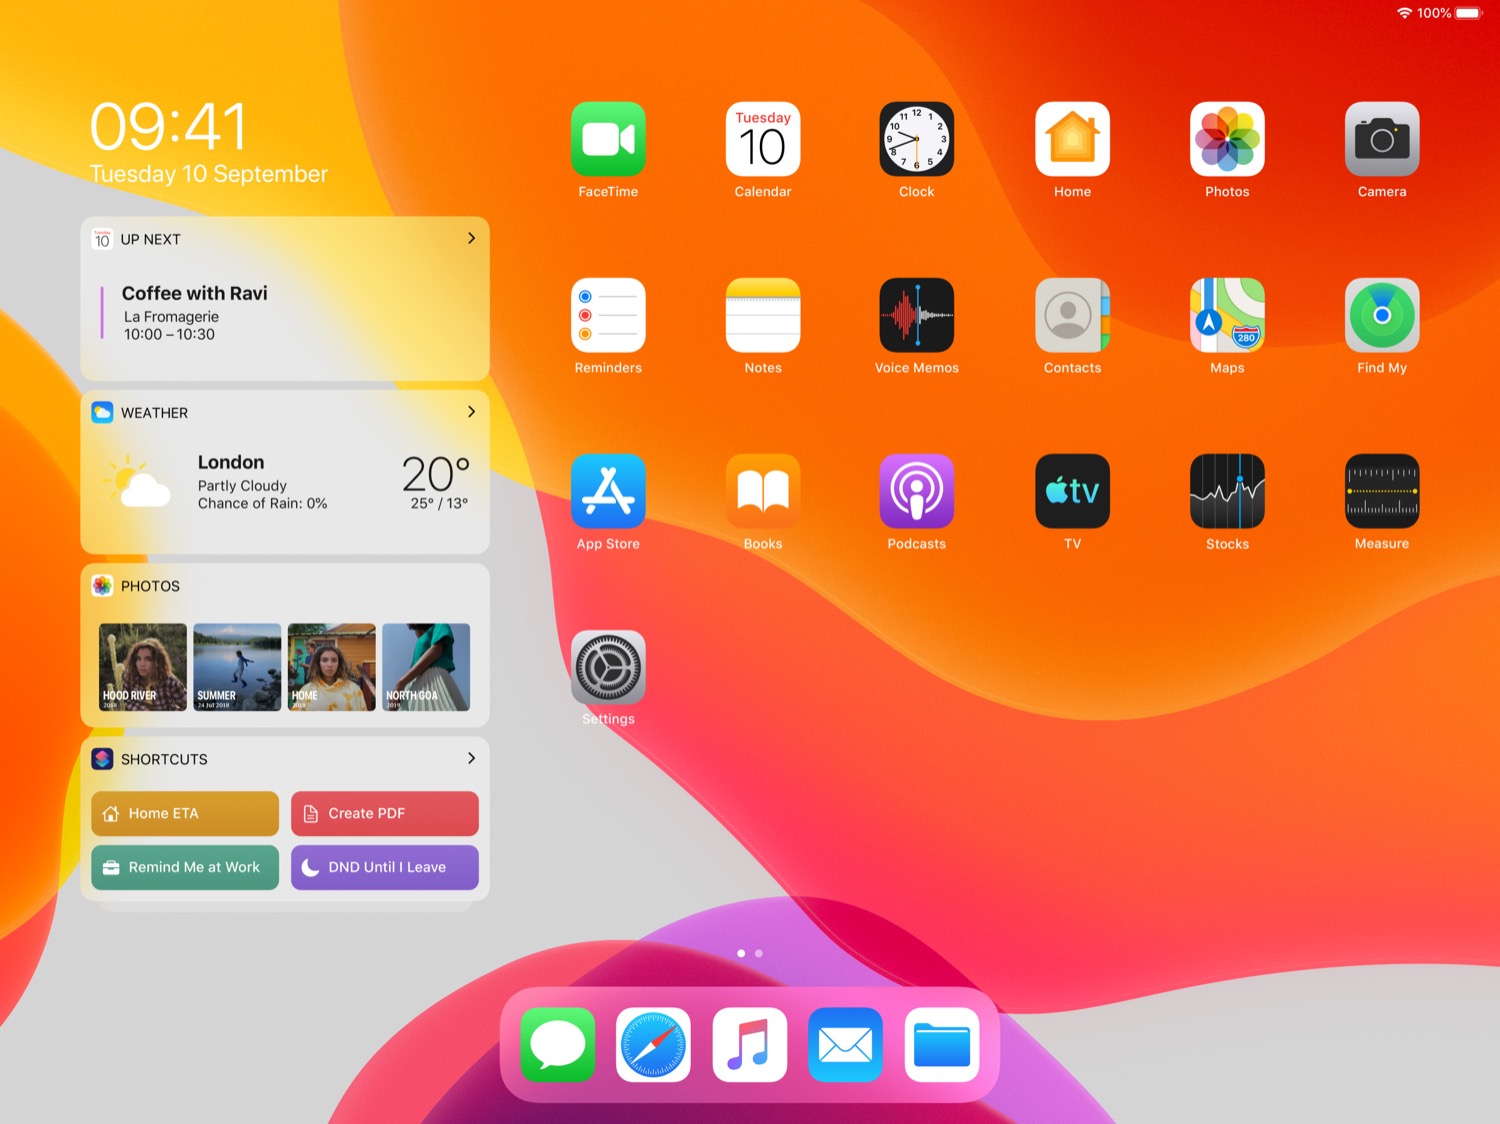
Task: Tap the La Fromagerie location text
Action: point(171,316)
